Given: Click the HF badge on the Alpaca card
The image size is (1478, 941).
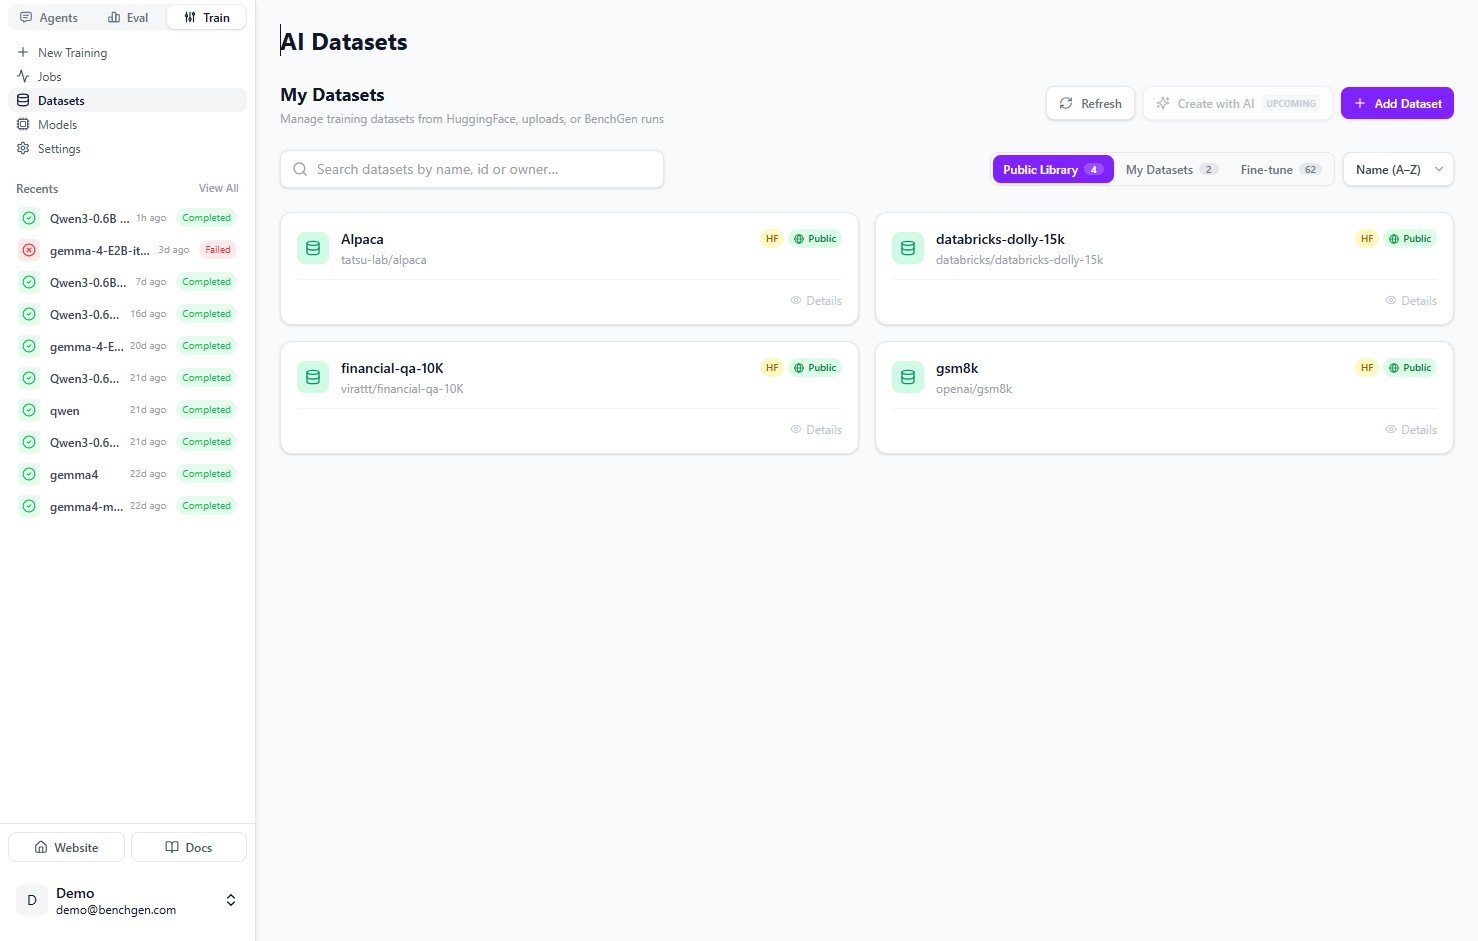Looking at the screenshot, I should click(772, 239).
